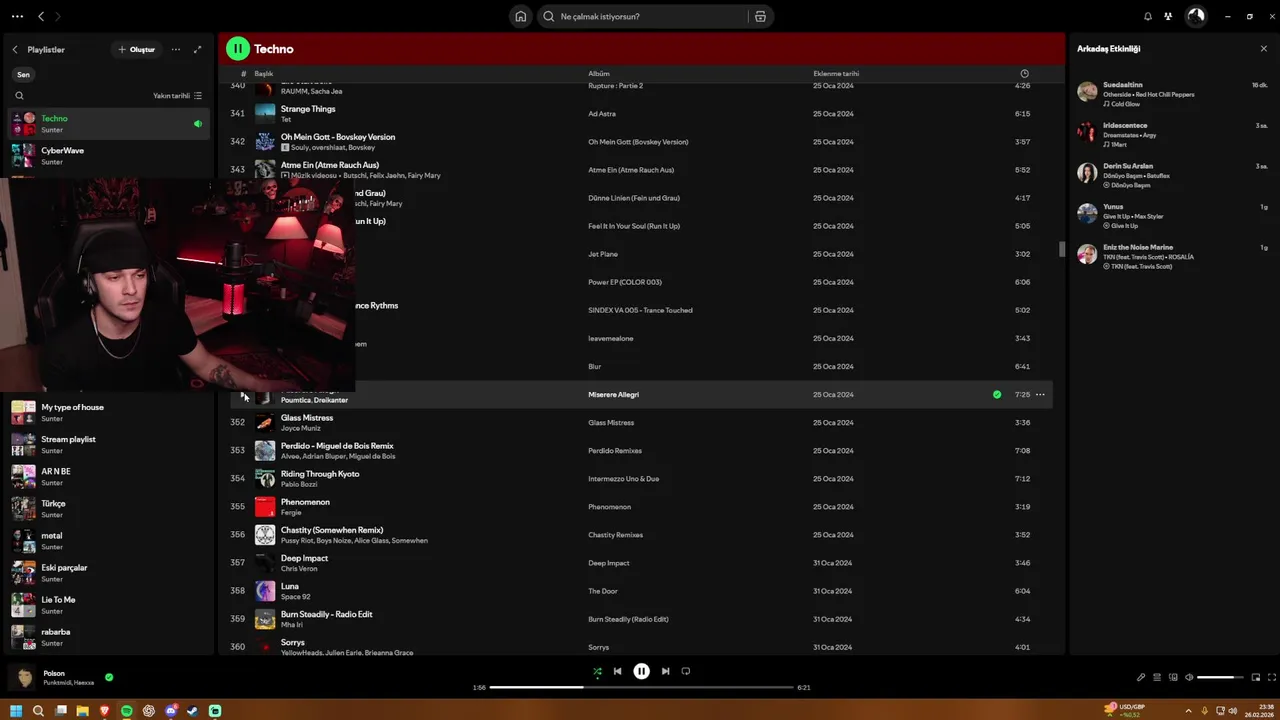Open 'My type of house' playlist
The height and width of the screenshot is (720, 1280).
[109, 412]
